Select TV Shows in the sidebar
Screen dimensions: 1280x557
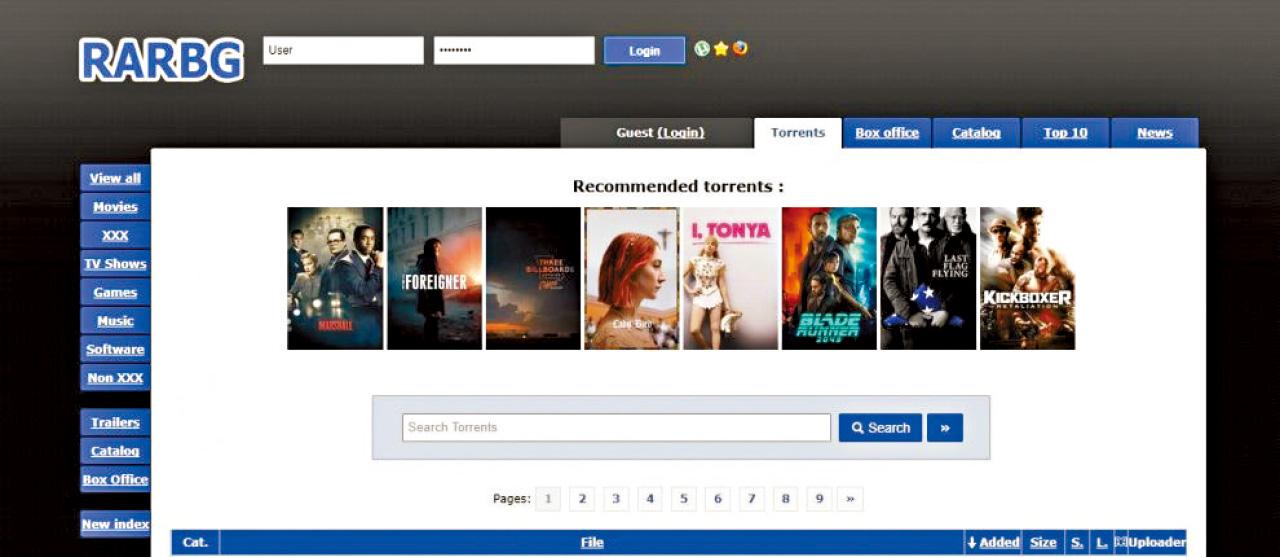pyautogui.click(x=115, y=264)
